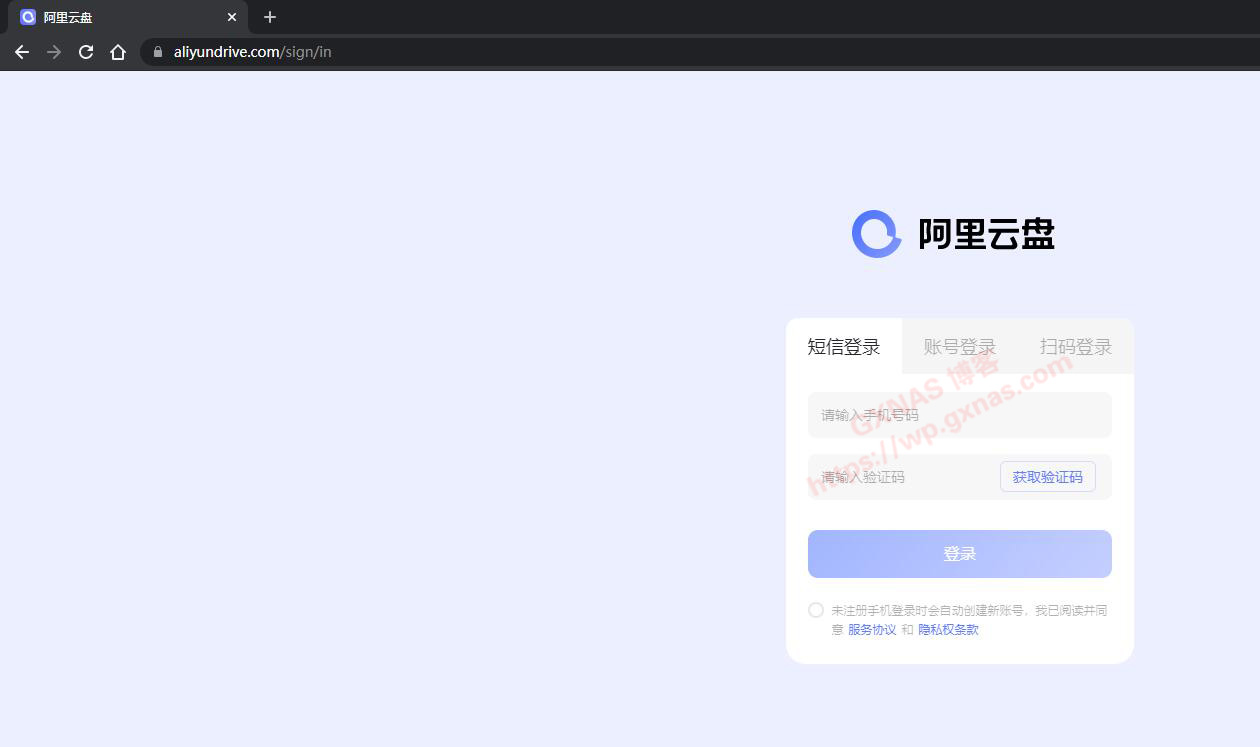
Task: Click the browser back arrow
Action: [22, 52]
